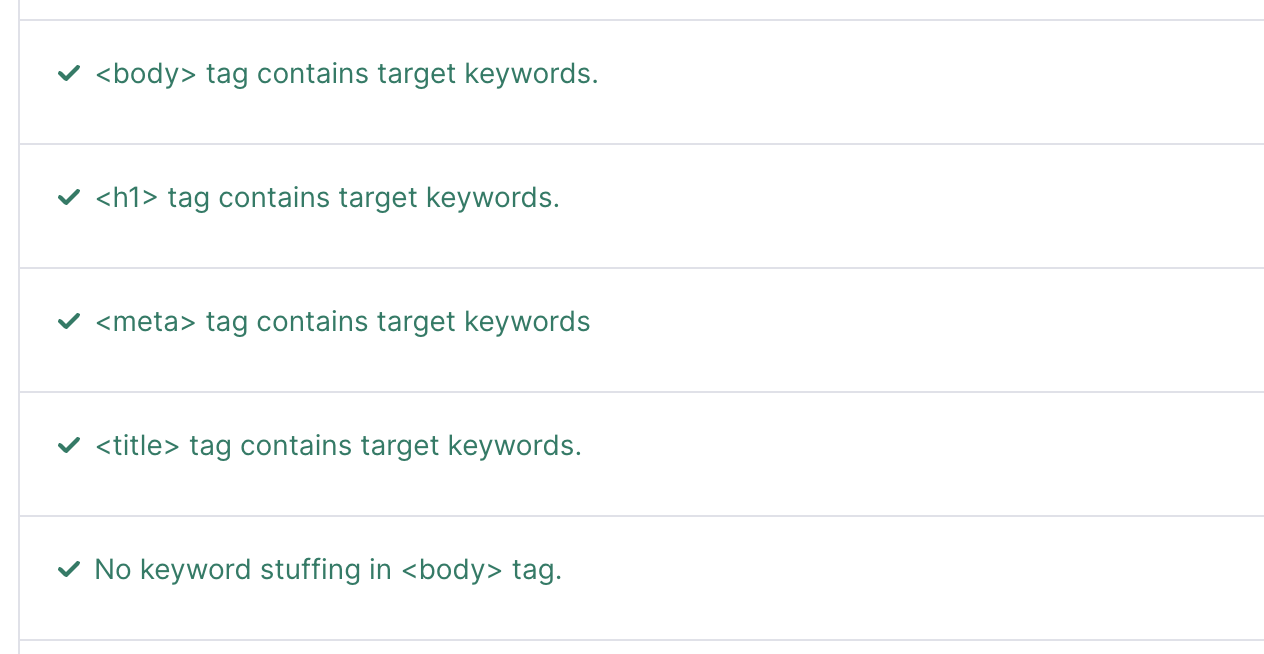Screen dimensions: 1264x654
Task: Click the checkmark beside the <title> tag item
Action: click(x=69, y=446)
